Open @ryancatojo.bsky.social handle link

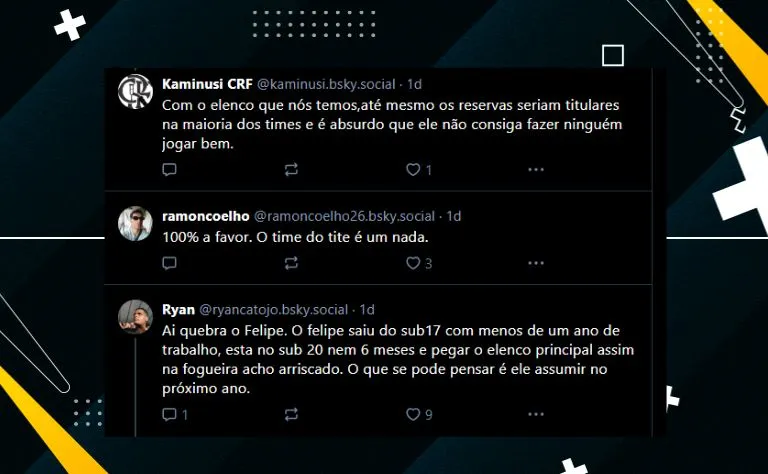click(273, 309)
